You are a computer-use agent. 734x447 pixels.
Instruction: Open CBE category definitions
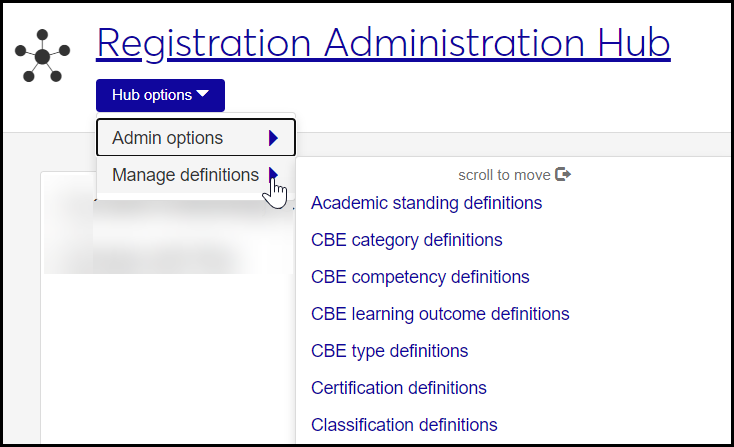coord(406,240)
